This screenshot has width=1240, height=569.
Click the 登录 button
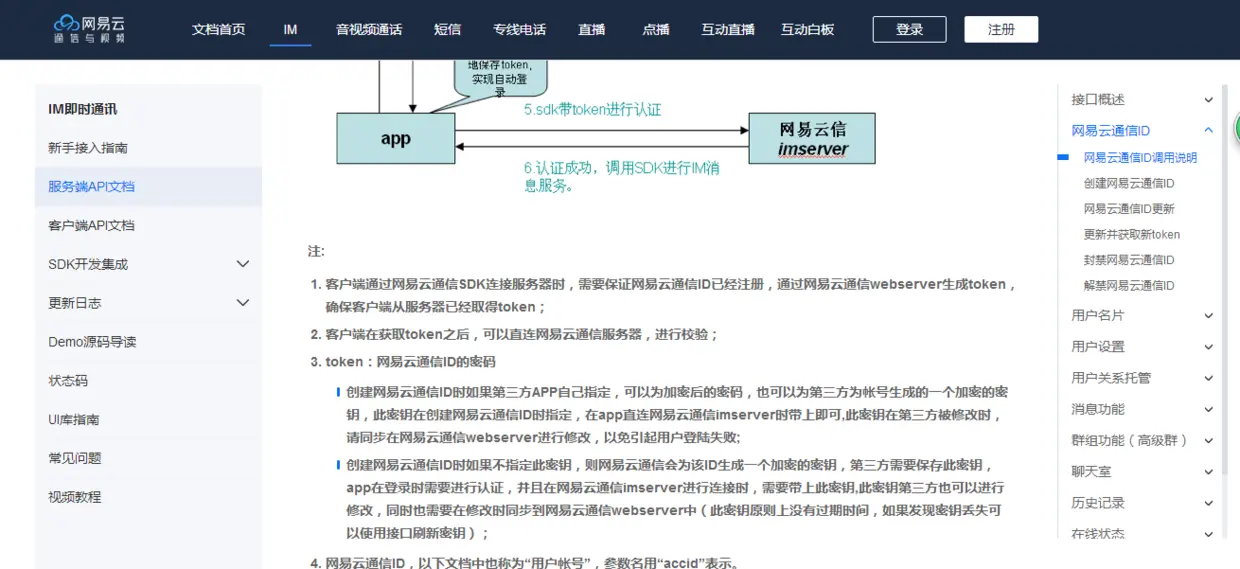tap(909, 29)
